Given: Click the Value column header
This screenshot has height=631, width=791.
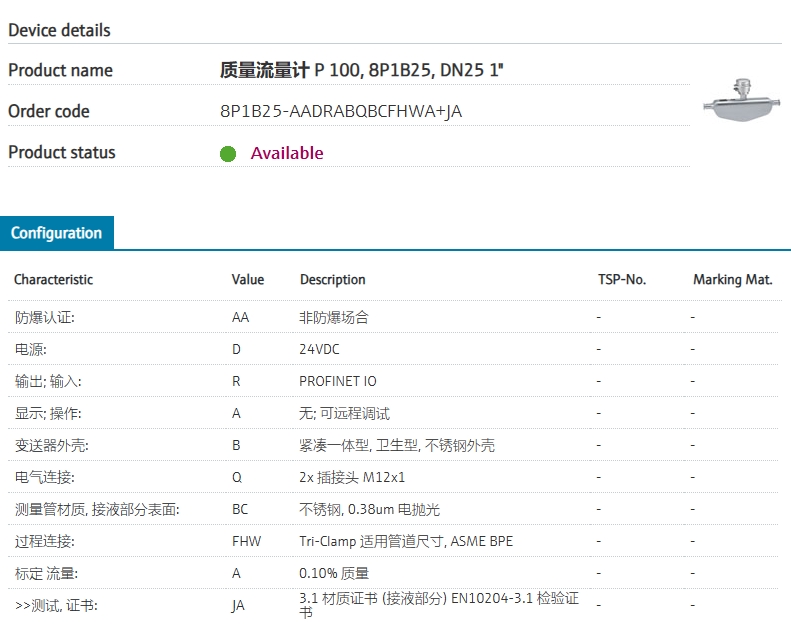Looking at the screenshot, I should click(x=248, y=279).
